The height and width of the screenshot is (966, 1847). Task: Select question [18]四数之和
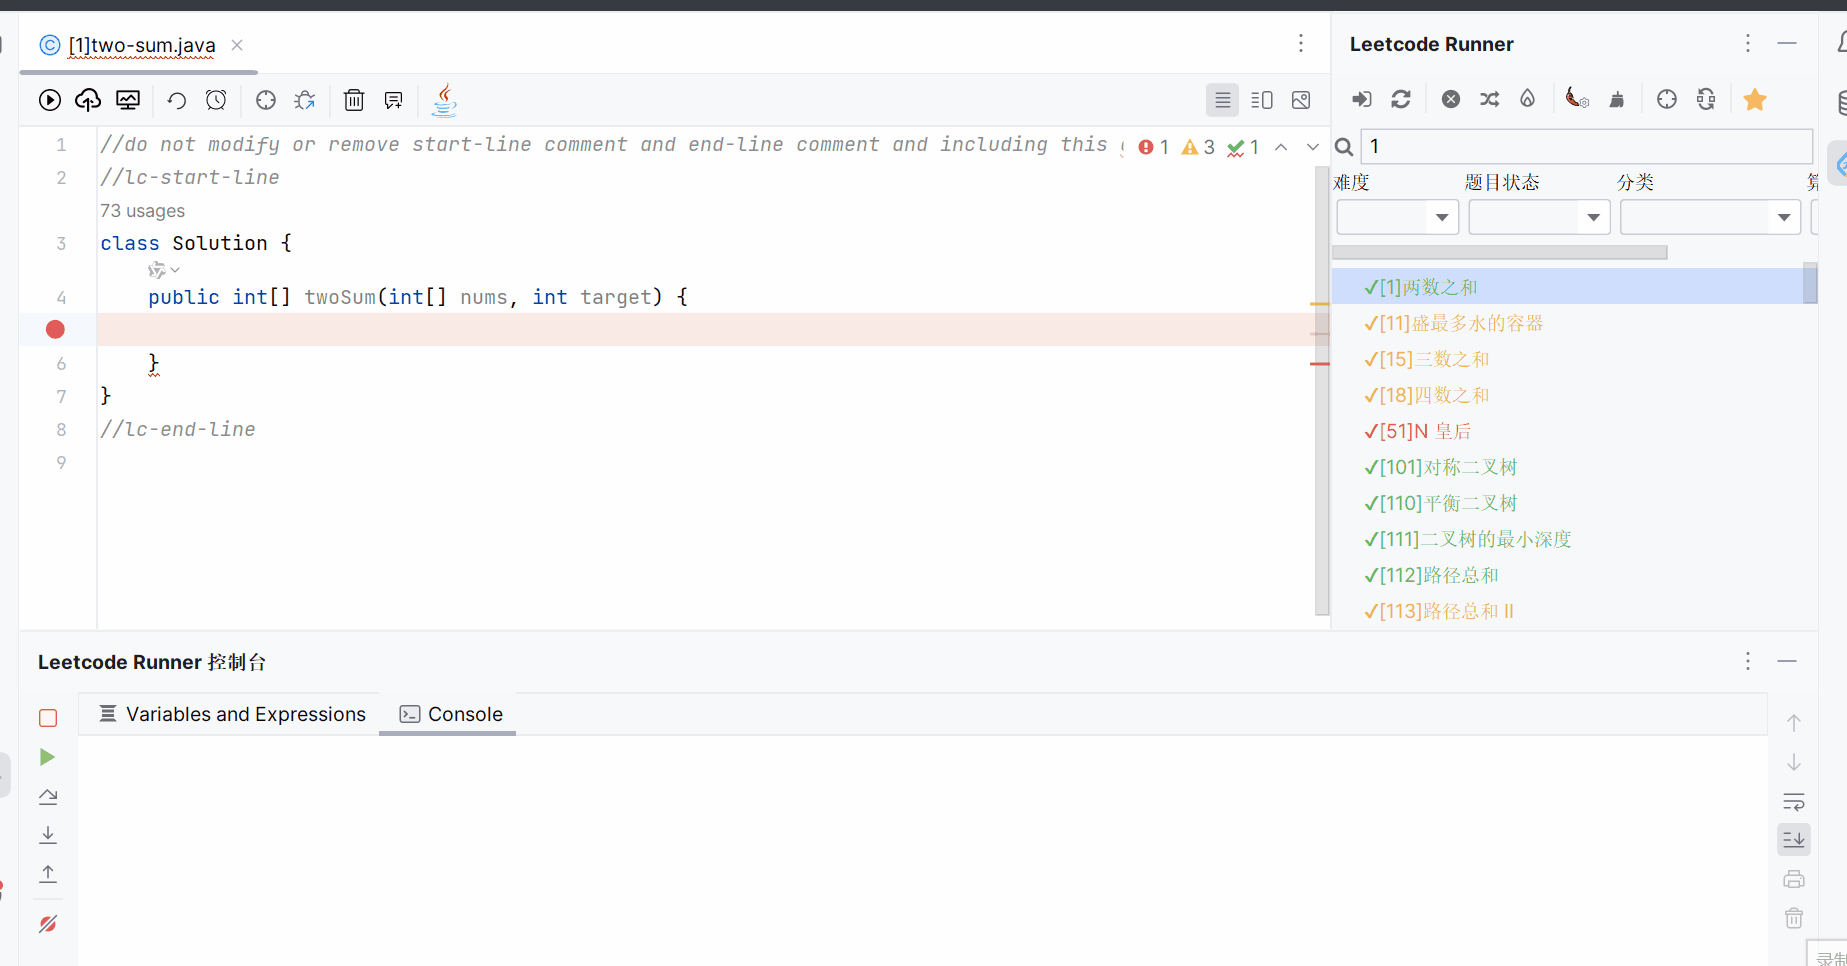coord(1568,395)
